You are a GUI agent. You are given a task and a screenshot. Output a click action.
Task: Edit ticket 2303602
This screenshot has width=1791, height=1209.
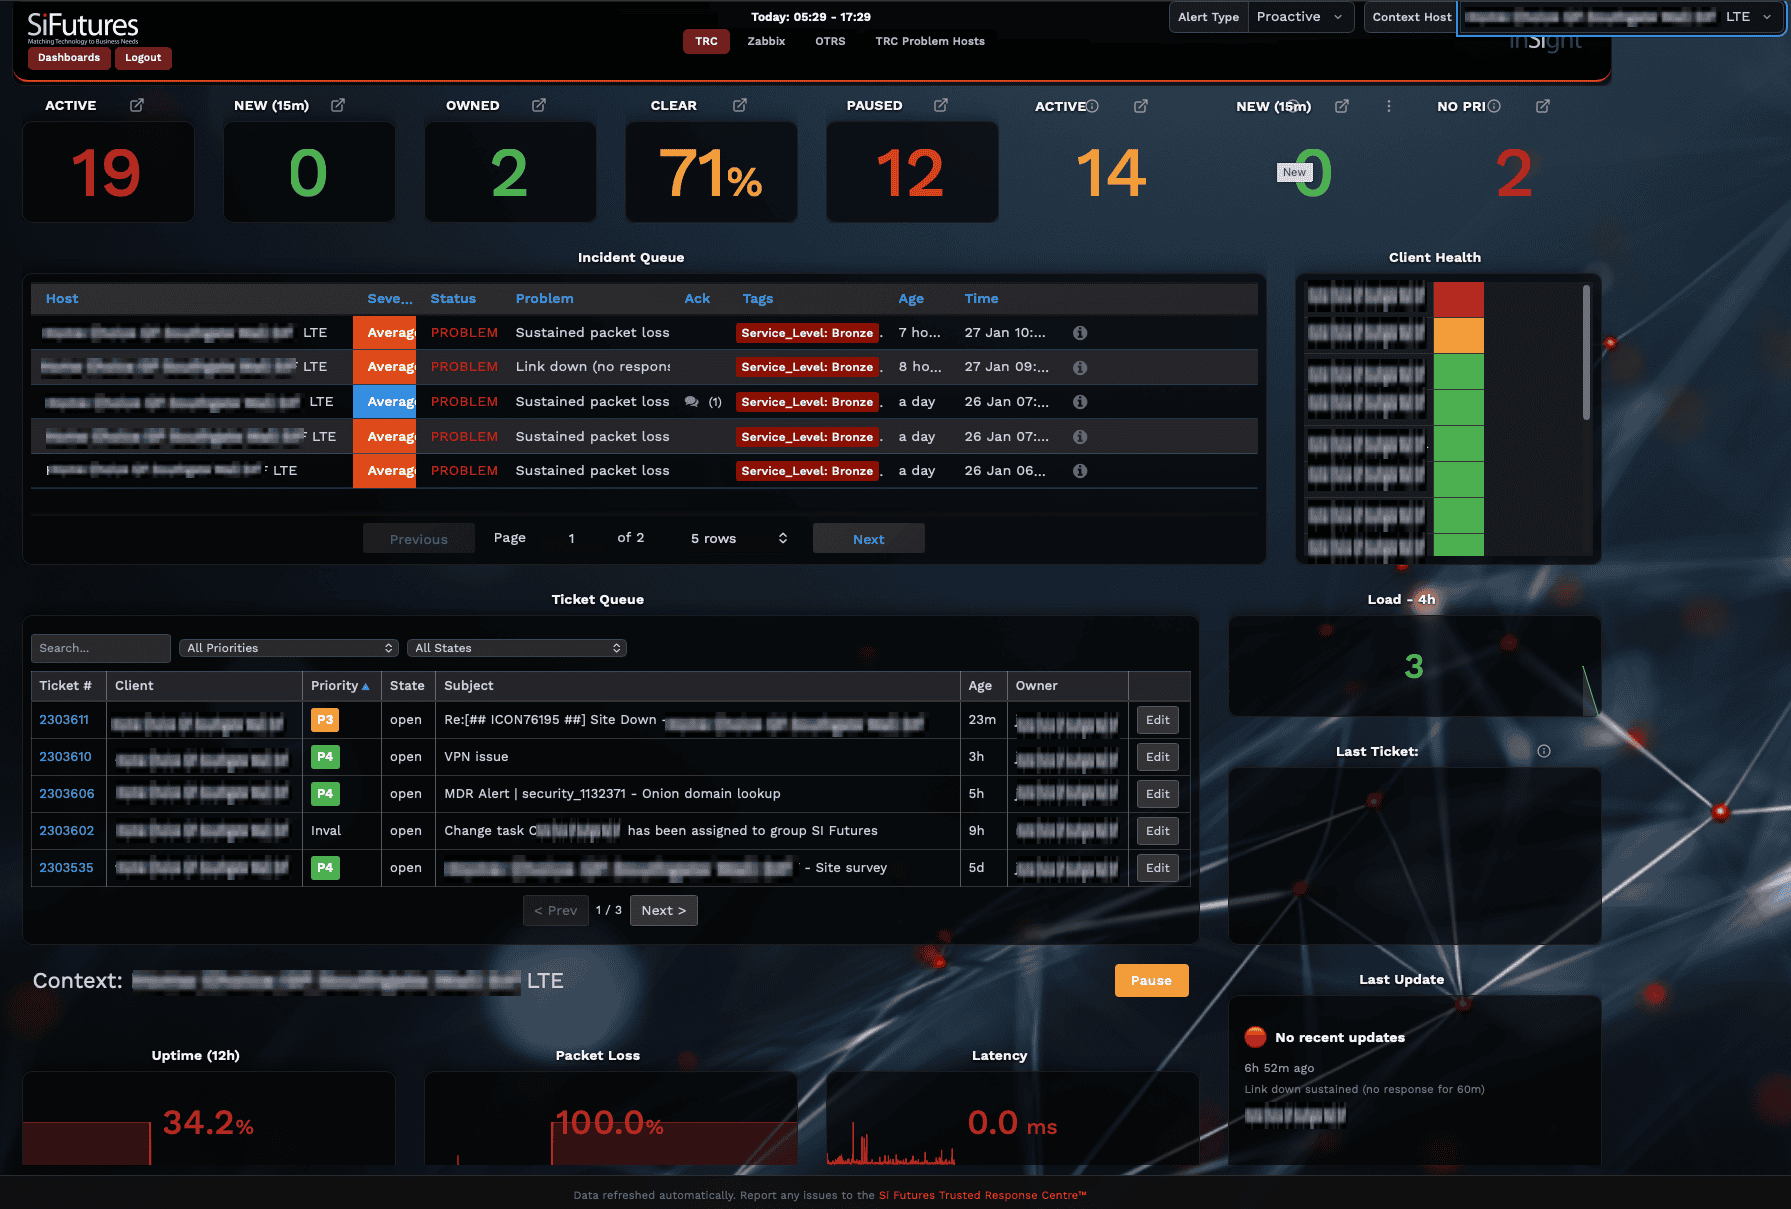[1157, 831]
